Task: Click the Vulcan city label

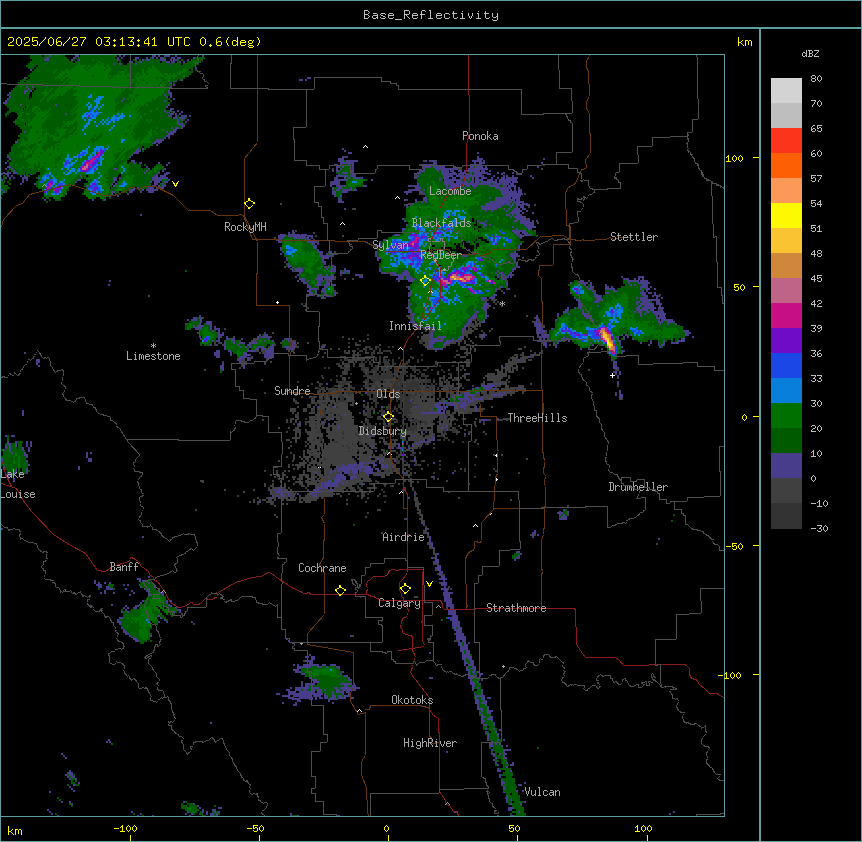Action: 542,792
